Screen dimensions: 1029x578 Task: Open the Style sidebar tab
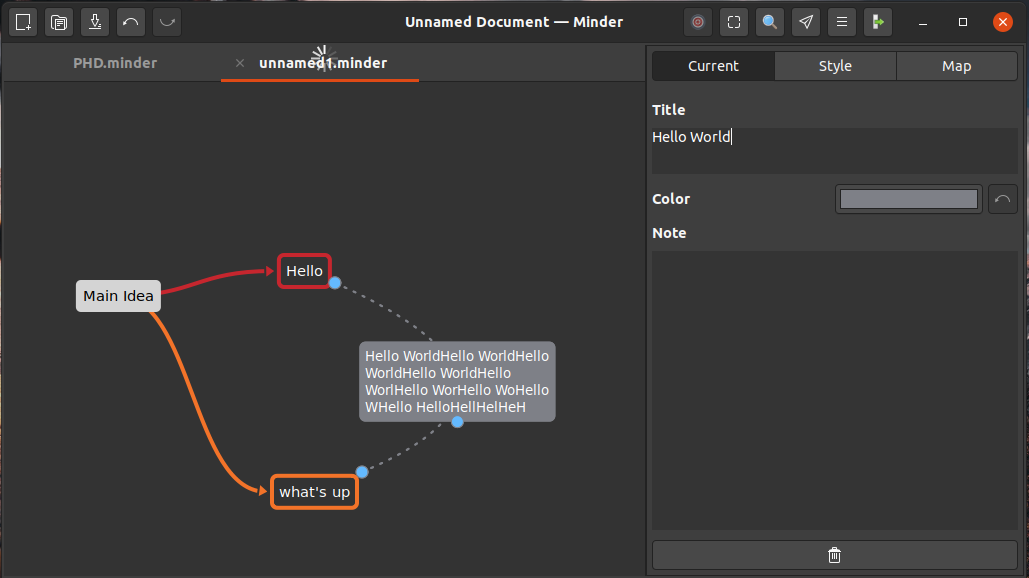pos(835,66)
